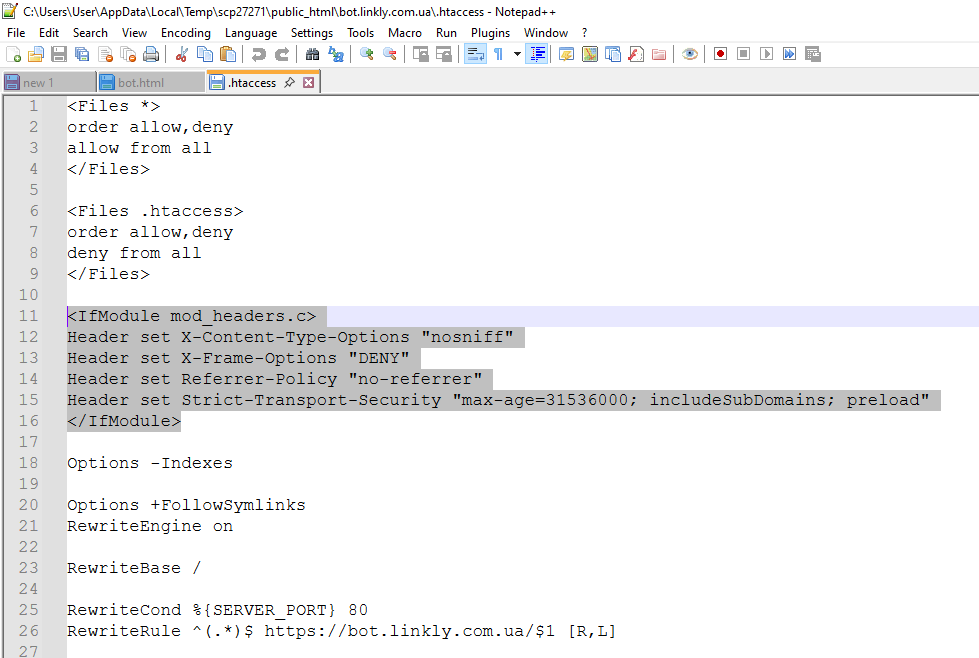
Task: Stop macro recording button
Action: click(x=743, y=54)
